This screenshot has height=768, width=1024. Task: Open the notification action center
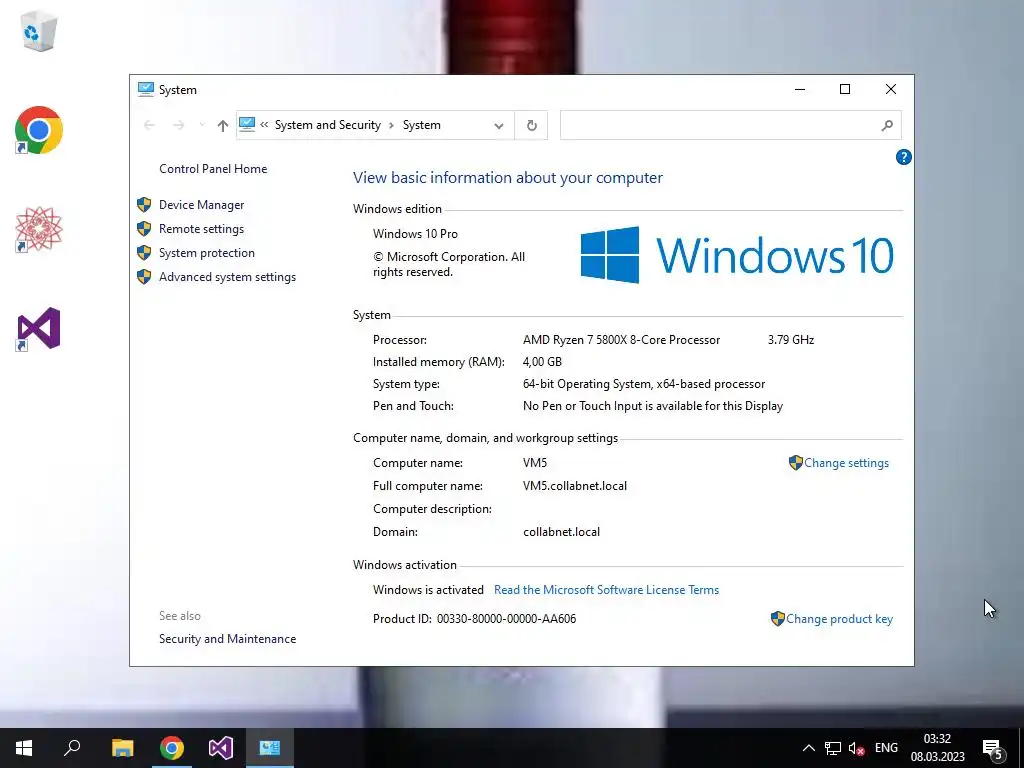[x=993, y=749]
